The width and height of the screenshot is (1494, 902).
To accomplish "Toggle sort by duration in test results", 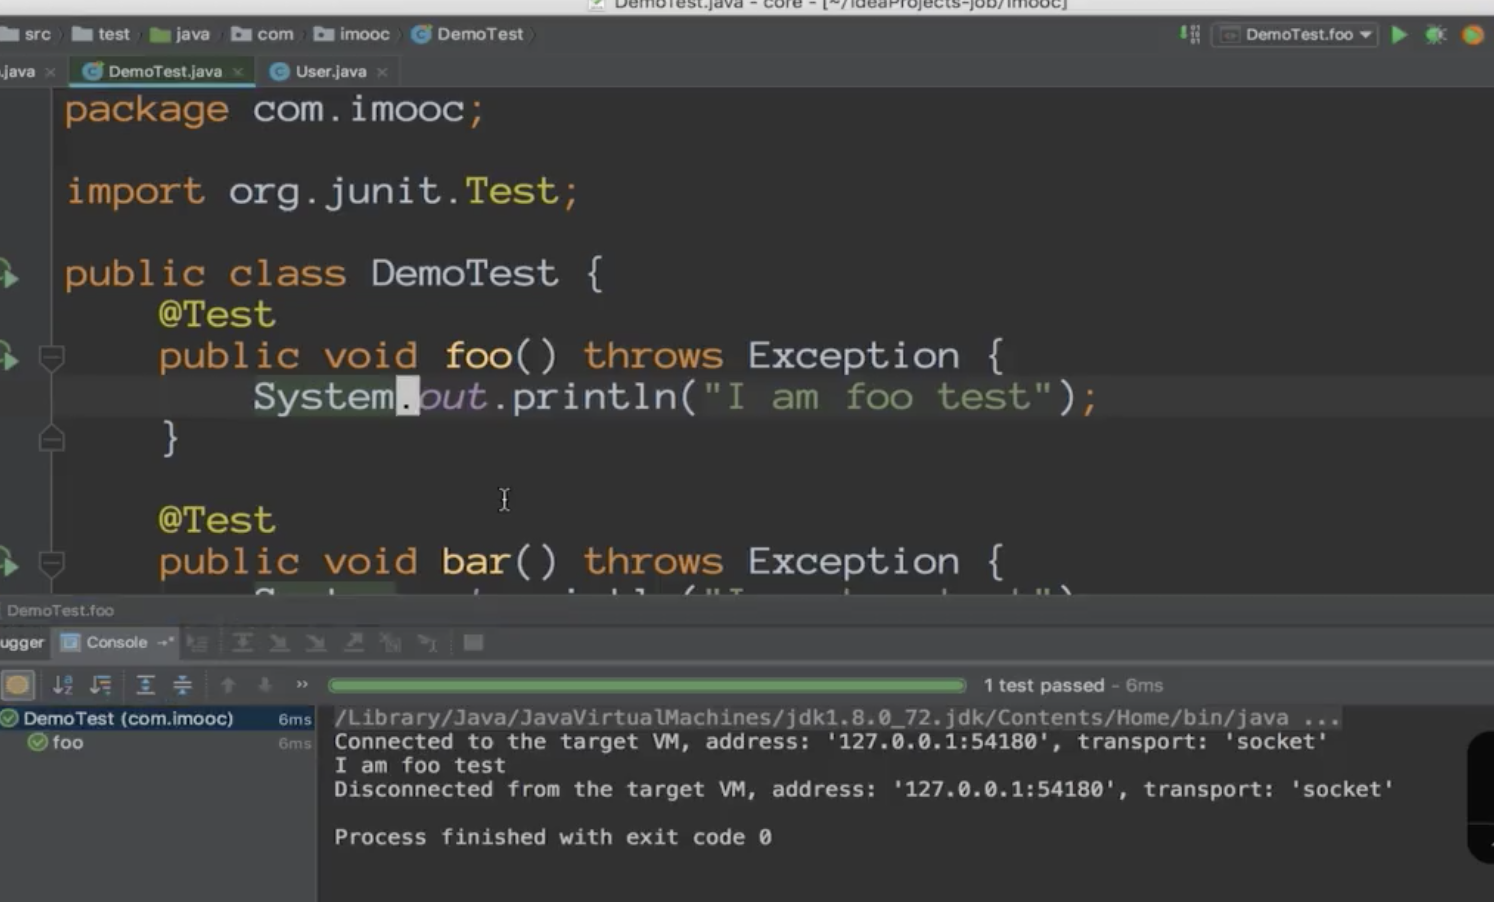I will tap(101, 685).
